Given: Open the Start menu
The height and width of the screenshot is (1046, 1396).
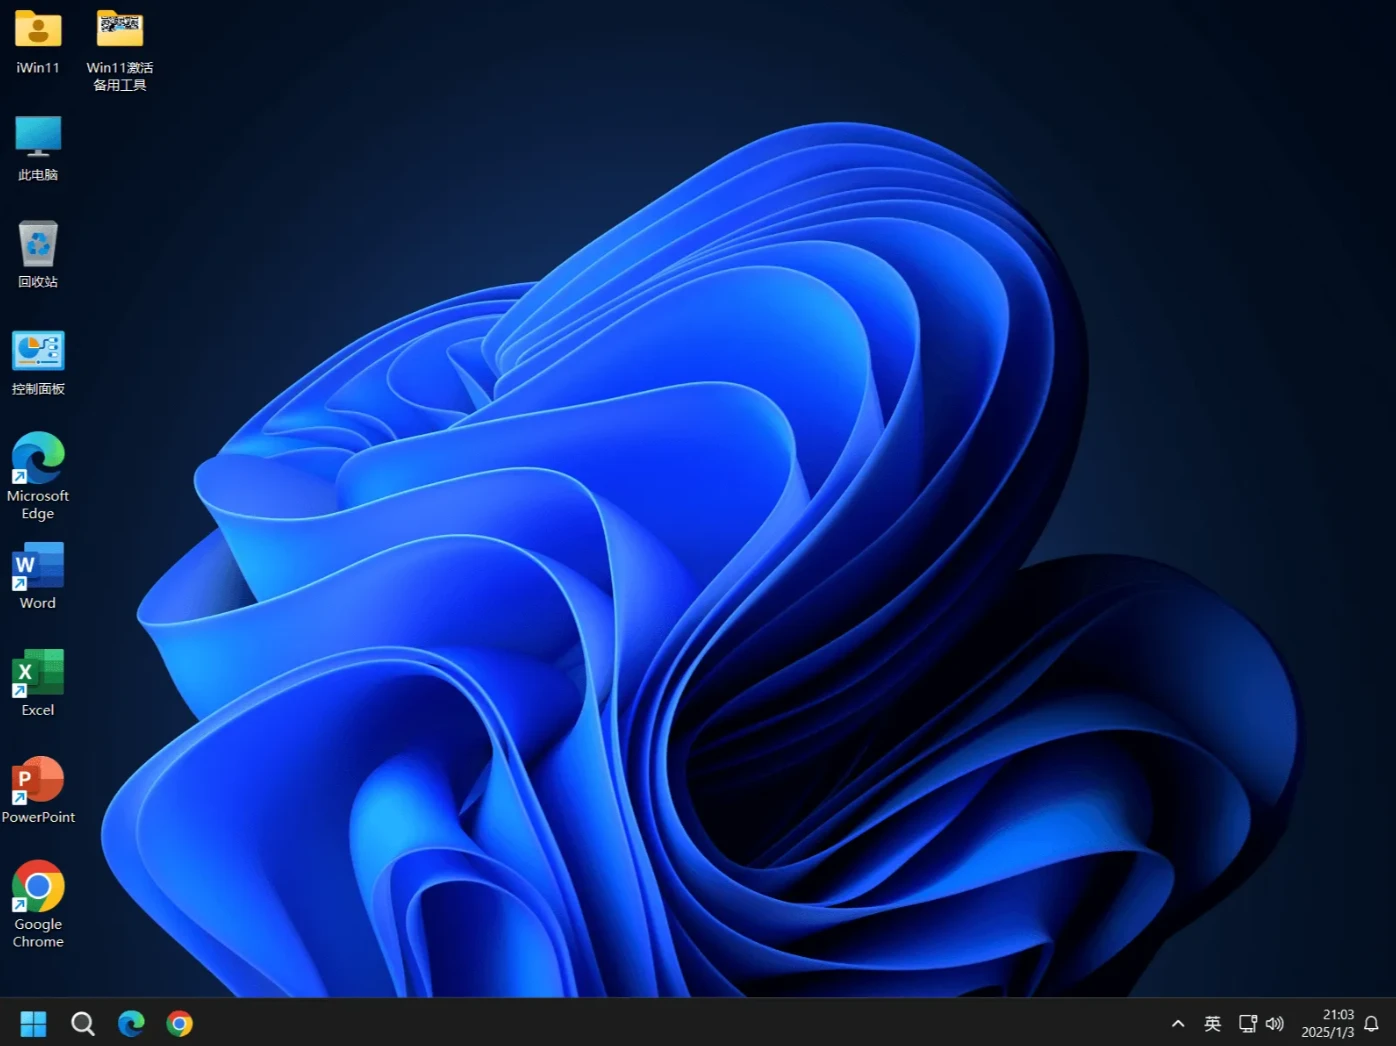Looking at the screenshot, I should coord(32,1023).
